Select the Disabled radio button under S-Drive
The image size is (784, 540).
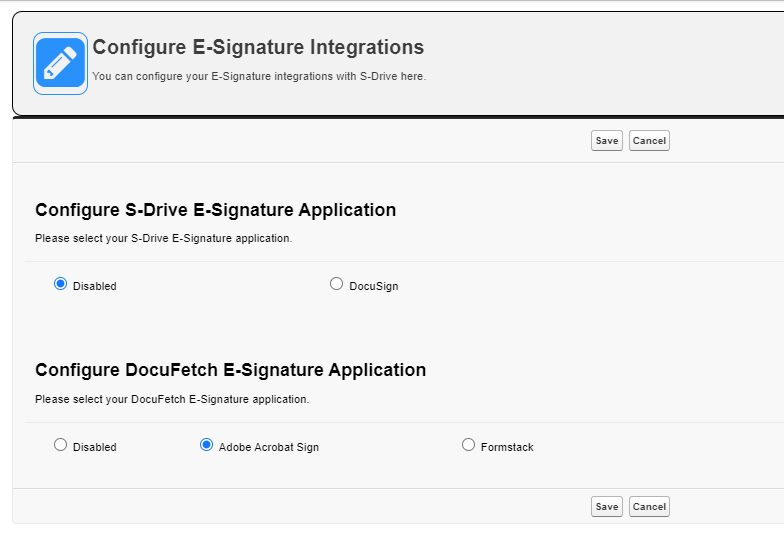point(60,284)
